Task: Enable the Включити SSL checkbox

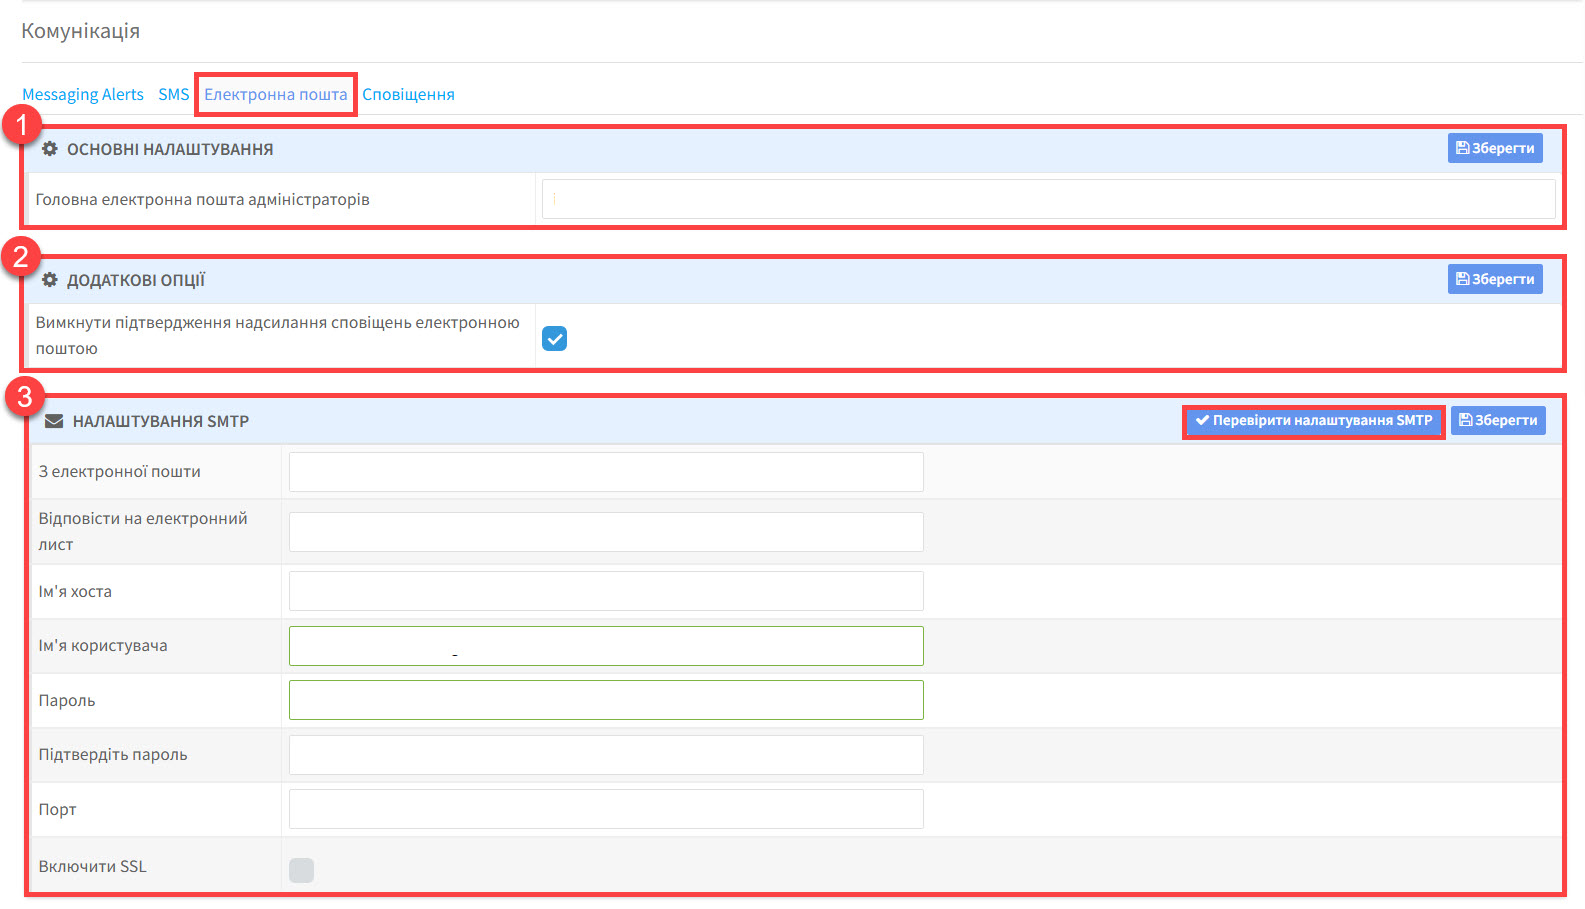Action: tap(301, 870)
